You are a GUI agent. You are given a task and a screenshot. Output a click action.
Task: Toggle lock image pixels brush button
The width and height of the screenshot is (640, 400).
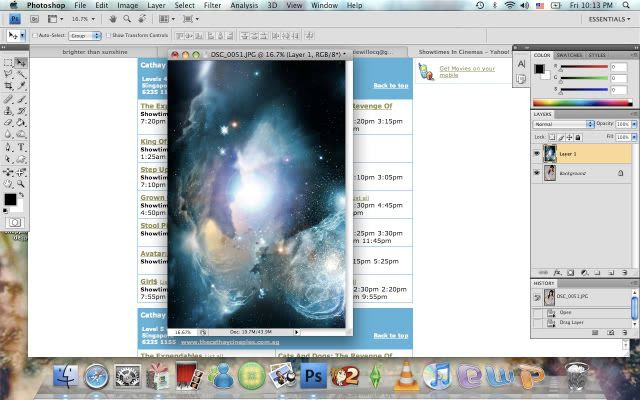point(561,137)
